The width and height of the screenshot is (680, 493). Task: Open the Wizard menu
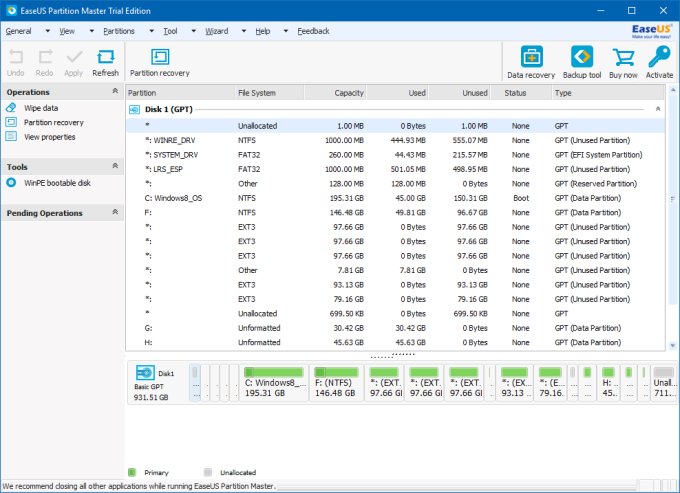coord(216,31)
